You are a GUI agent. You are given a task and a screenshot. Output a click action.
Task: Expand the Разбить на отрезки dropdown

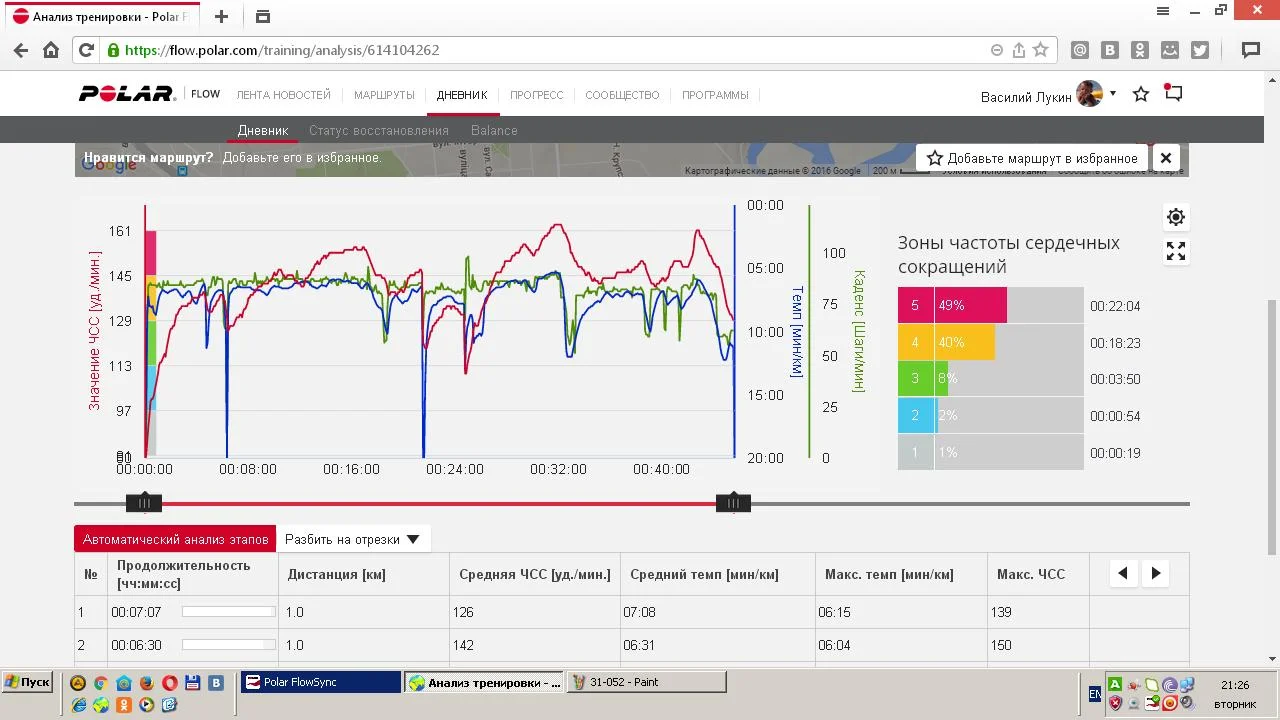(x=353, y=539)
